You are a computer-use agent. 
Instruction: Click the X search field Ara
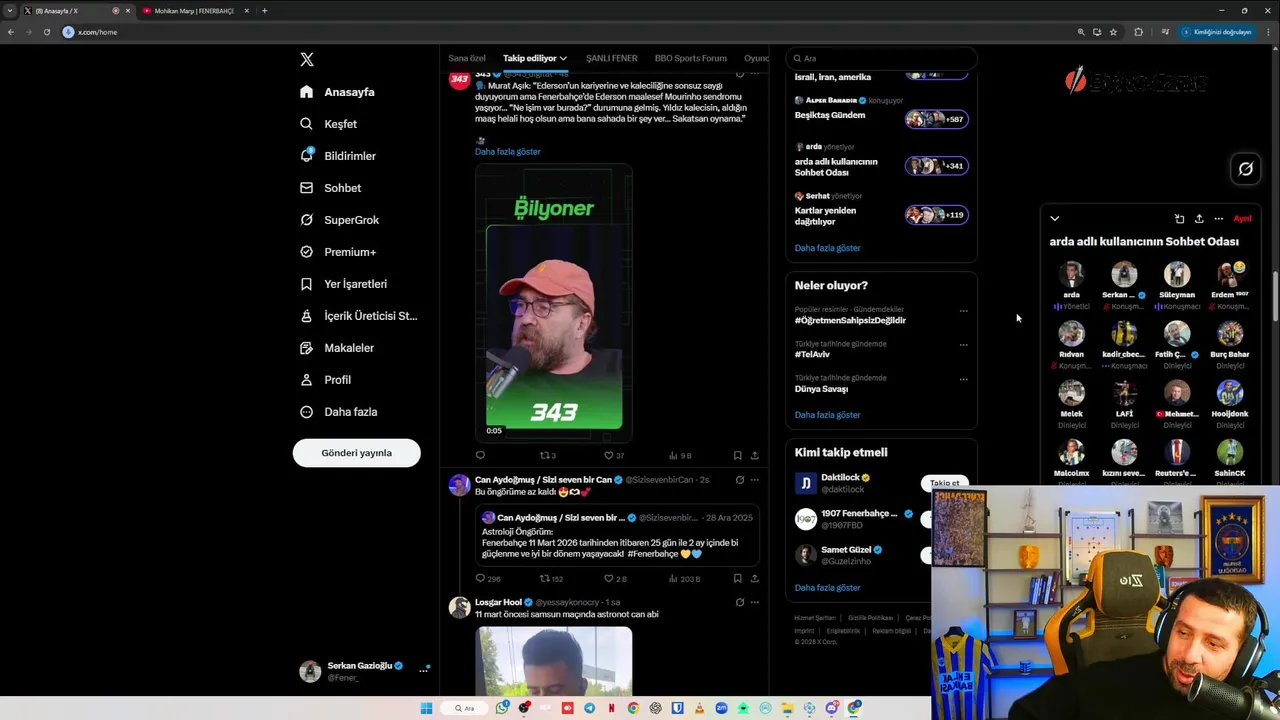tap(880, 58)
